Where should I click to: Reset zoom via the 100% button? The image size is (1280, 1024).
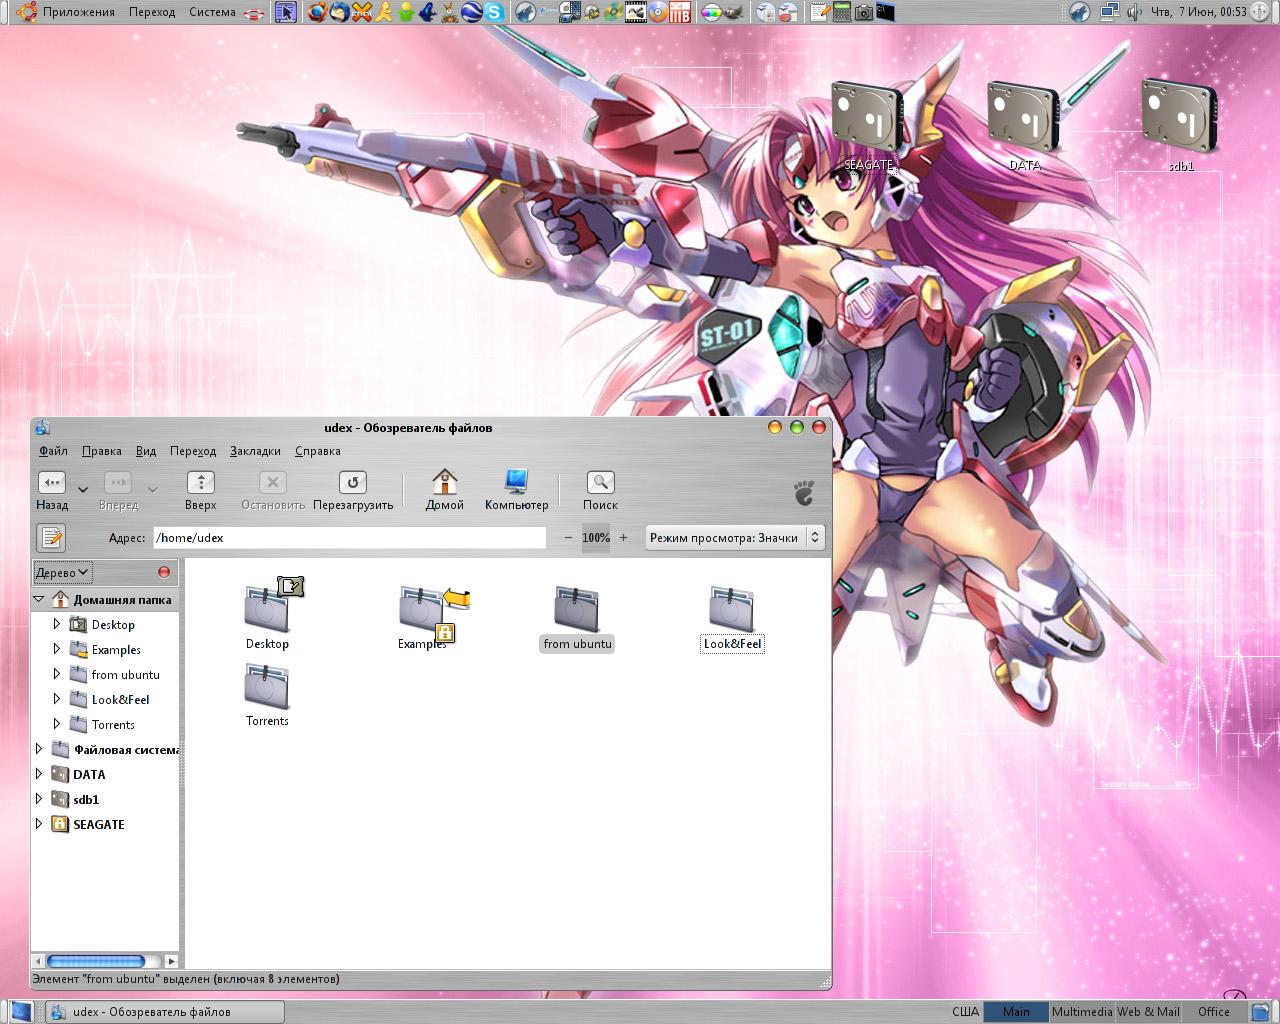(596, 538)
